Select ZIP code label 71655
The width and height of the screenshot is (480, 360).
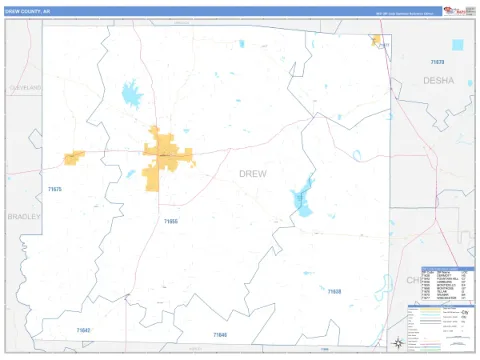171,221
